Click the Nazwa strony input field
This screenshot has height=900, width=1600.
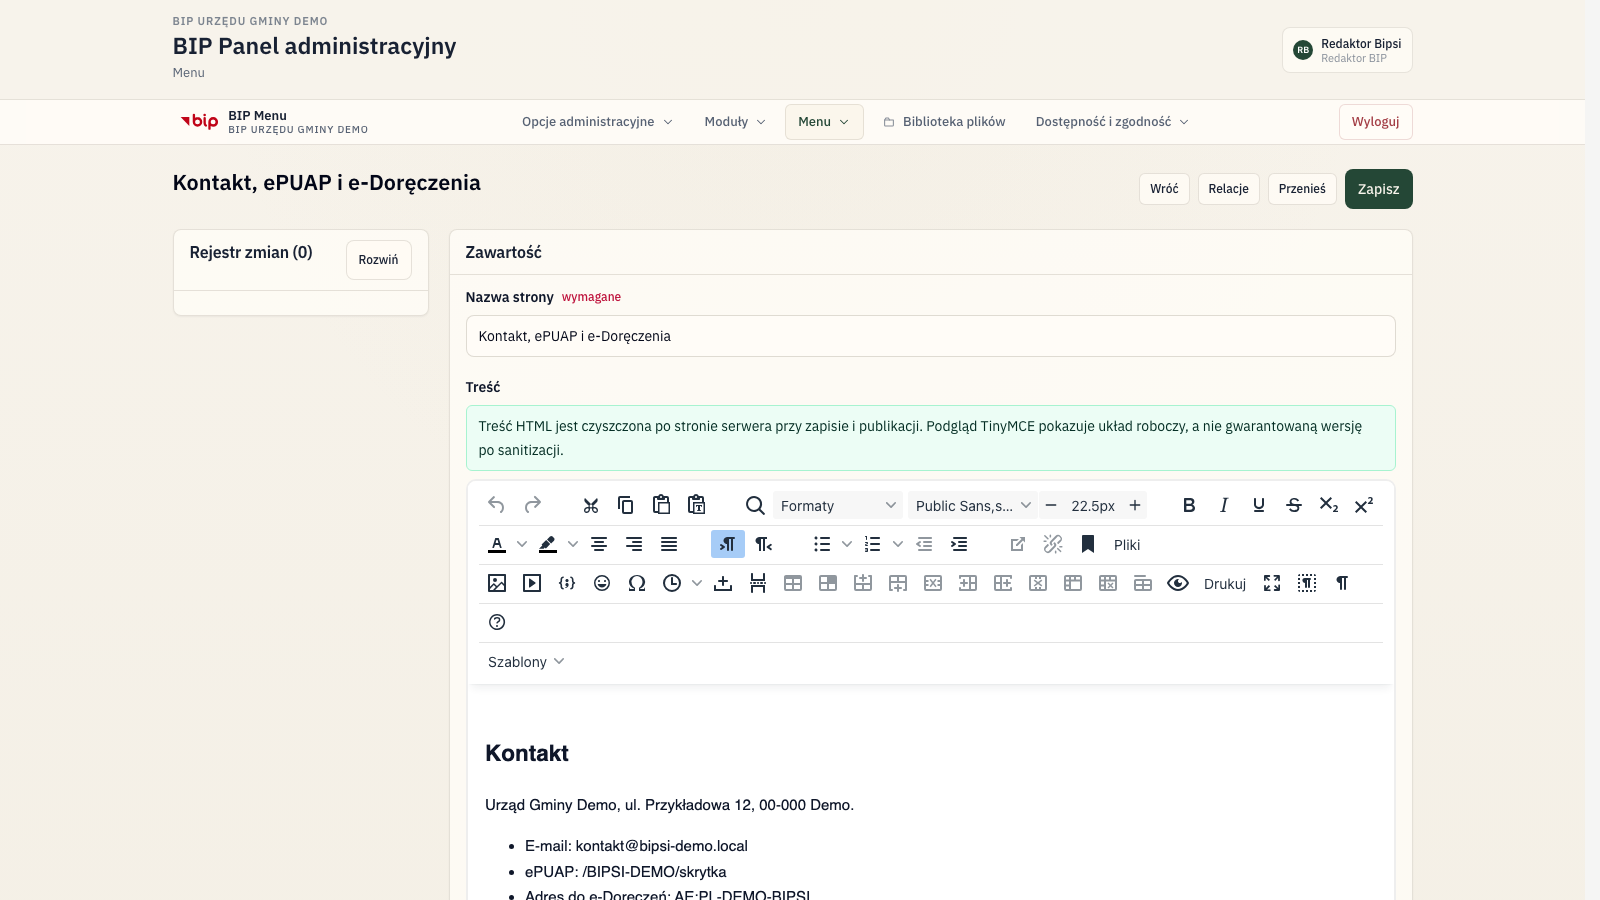point(930,336)
